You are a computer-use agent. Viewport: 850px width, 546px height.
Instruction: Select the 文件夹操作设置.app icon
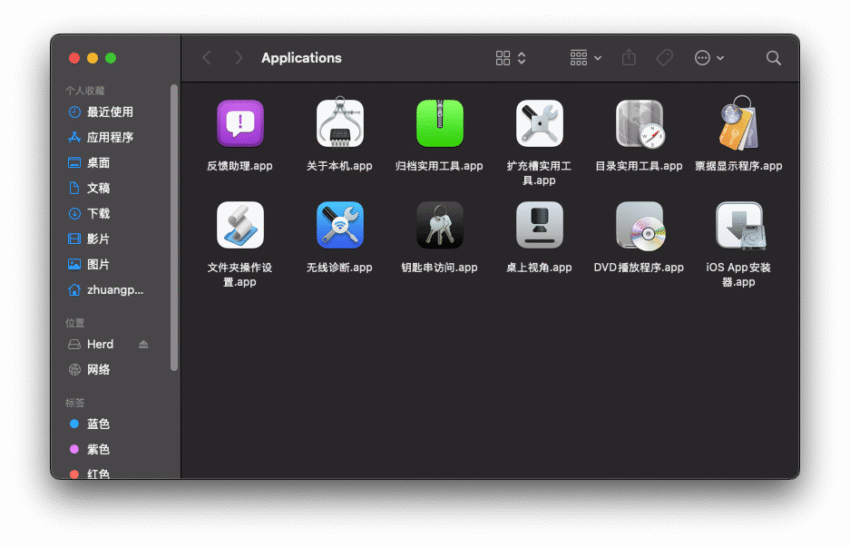click(240, 225)
